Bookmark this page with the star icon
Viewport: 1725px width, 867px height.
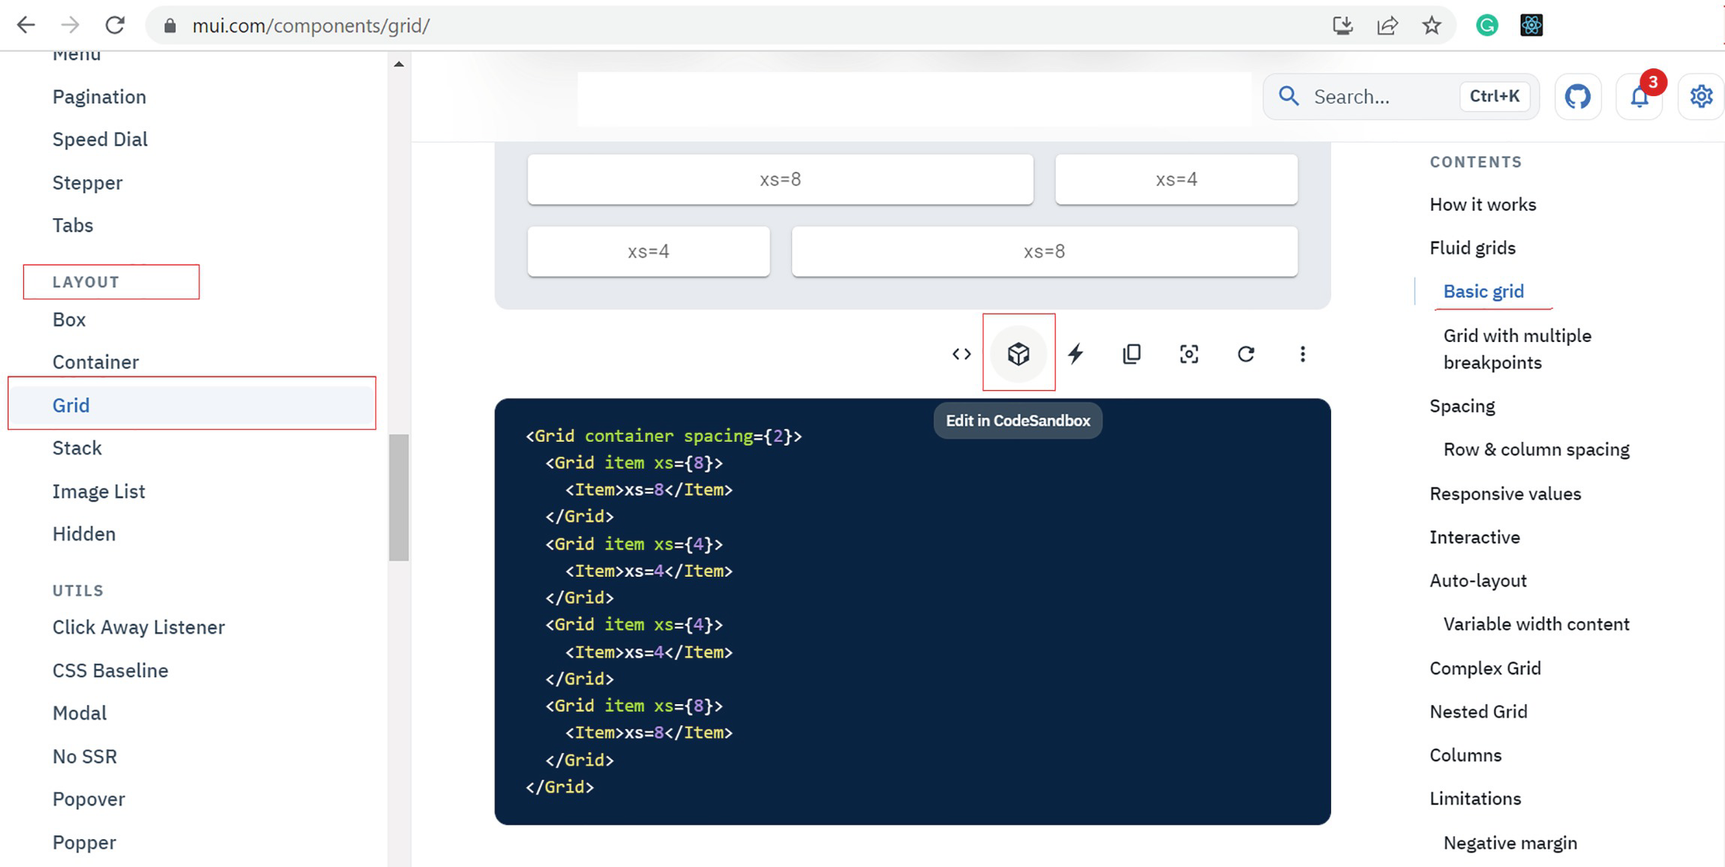pos(1432,26)
